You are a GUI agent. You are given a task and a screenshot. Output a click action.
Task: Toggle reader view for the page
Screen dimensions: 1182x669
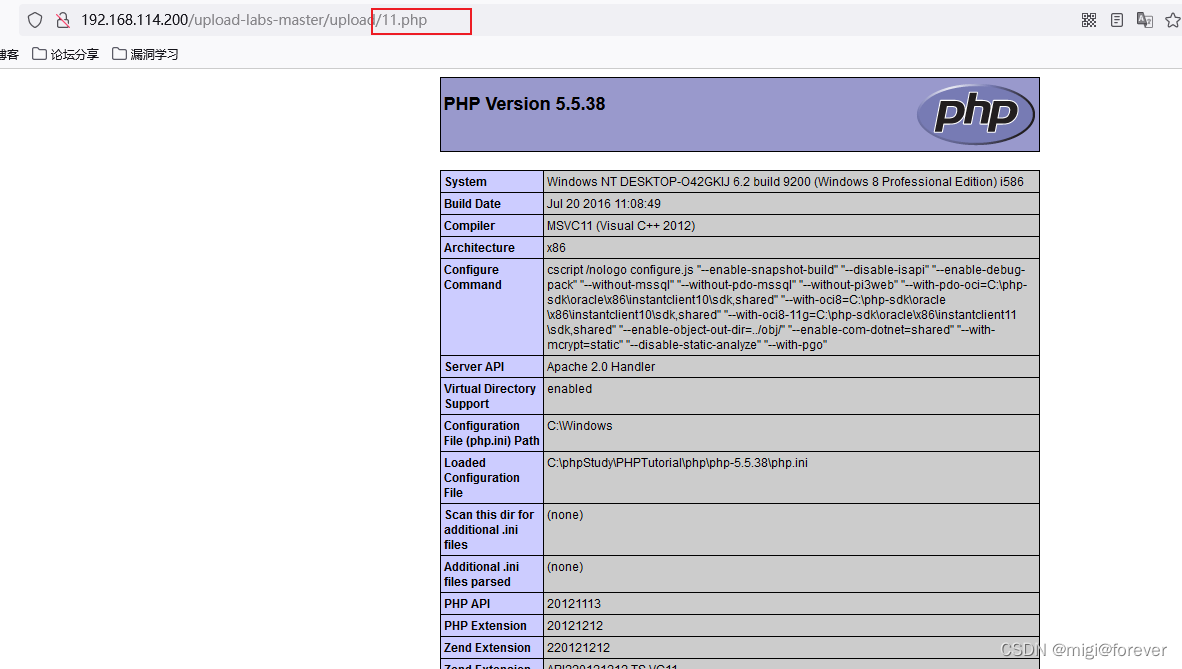point(1117,20)
